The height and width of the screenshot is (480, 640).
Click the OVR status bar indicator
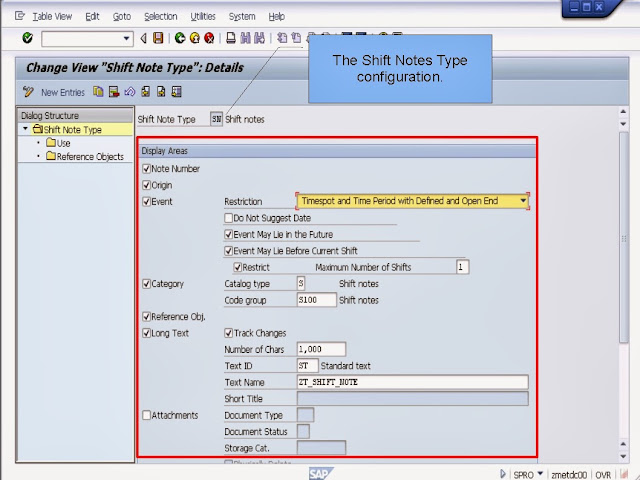click(603, 475)
